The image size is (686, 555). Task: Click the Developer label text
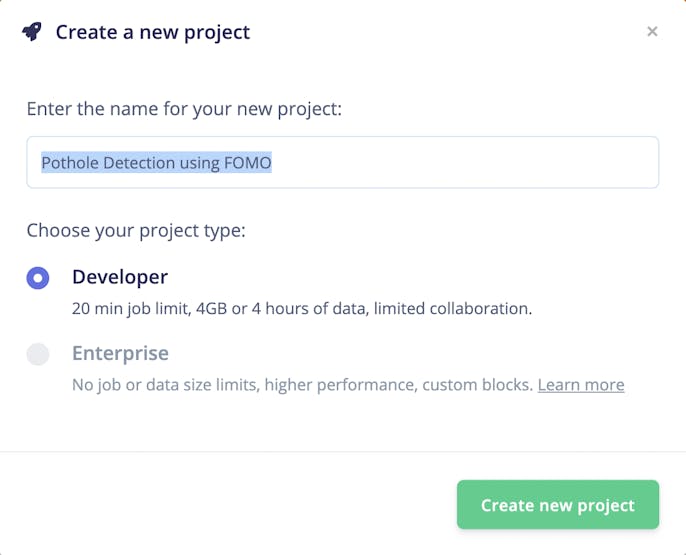[x=120, y=277]
